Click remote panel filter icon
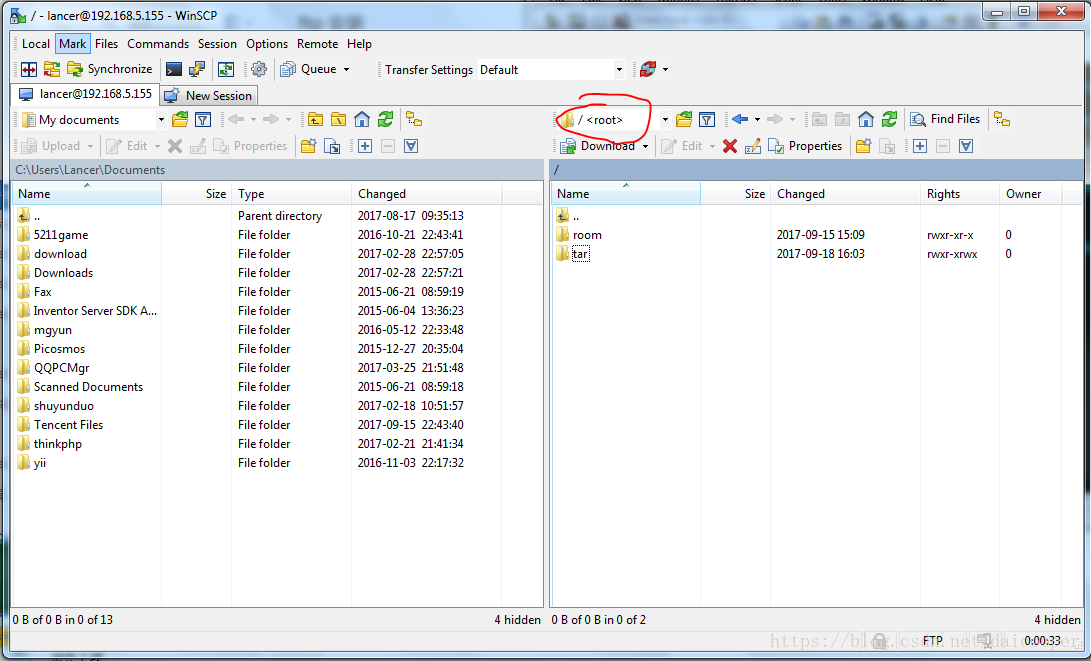 [707, 120]
